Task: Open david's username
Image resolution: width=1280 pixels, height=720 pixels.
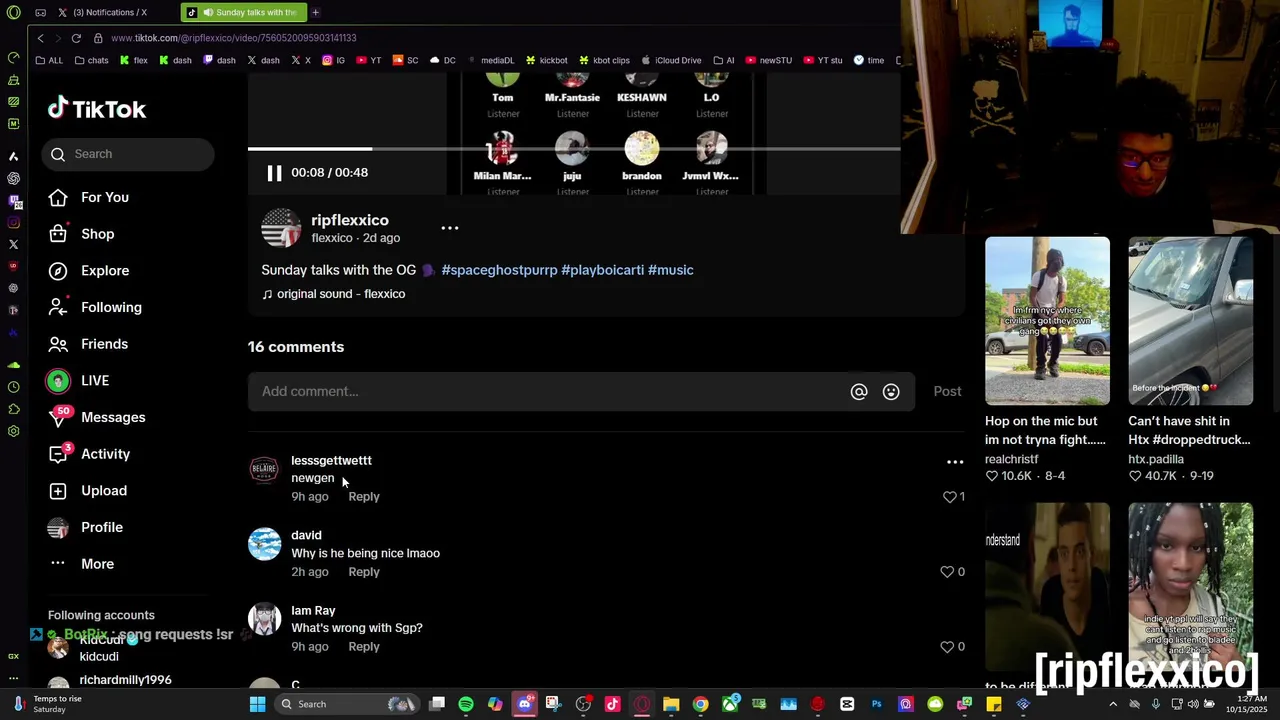Action: [306, 535]
